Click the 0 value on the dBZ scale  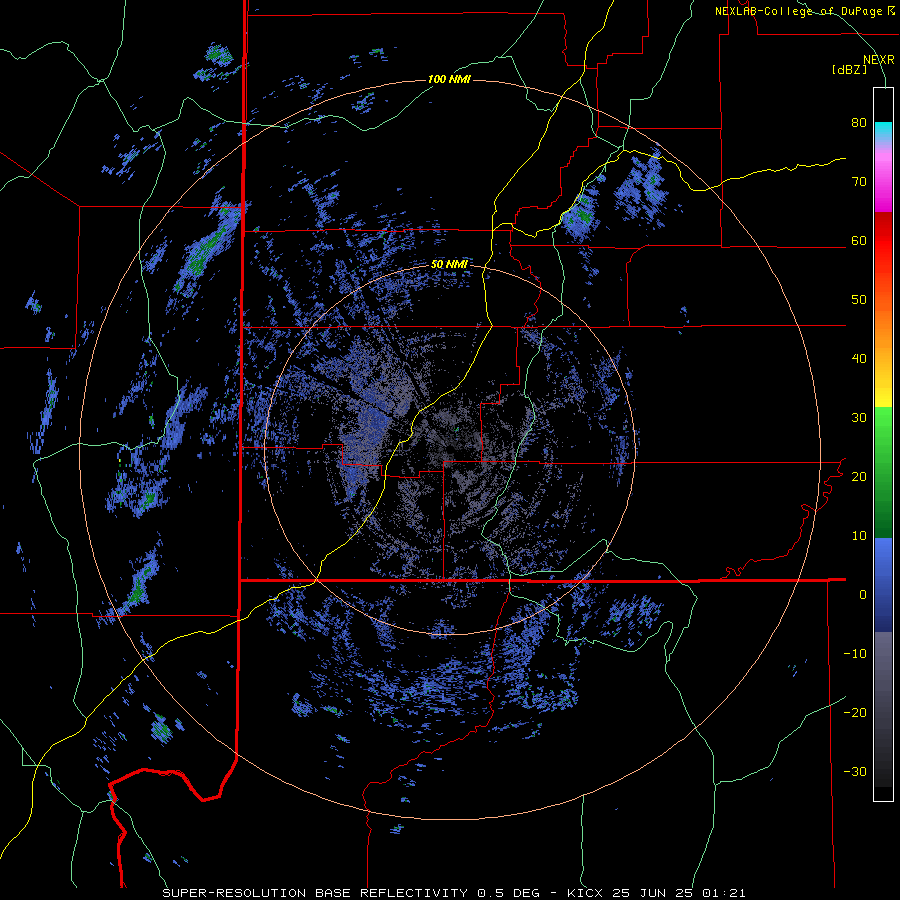(863, 595)
